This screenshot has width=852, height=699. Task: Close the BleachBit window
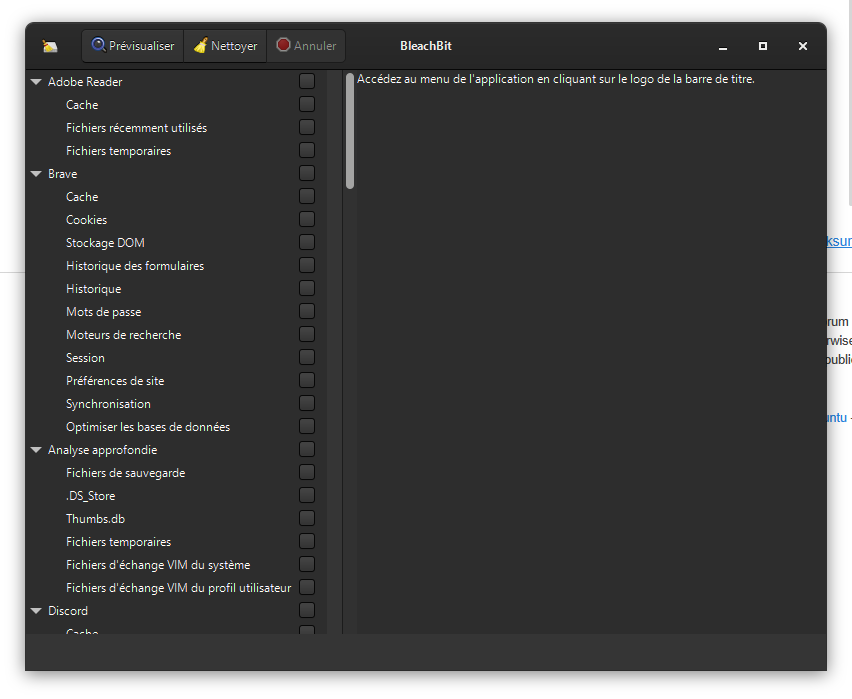click(802, 47)
